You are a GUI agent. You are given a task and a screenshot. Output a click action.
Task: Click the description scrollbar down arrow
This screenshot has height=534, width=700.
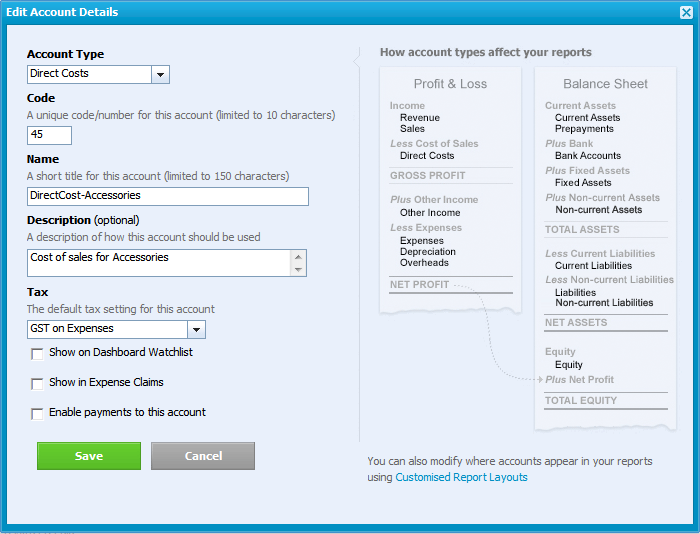tap(299, 270)
